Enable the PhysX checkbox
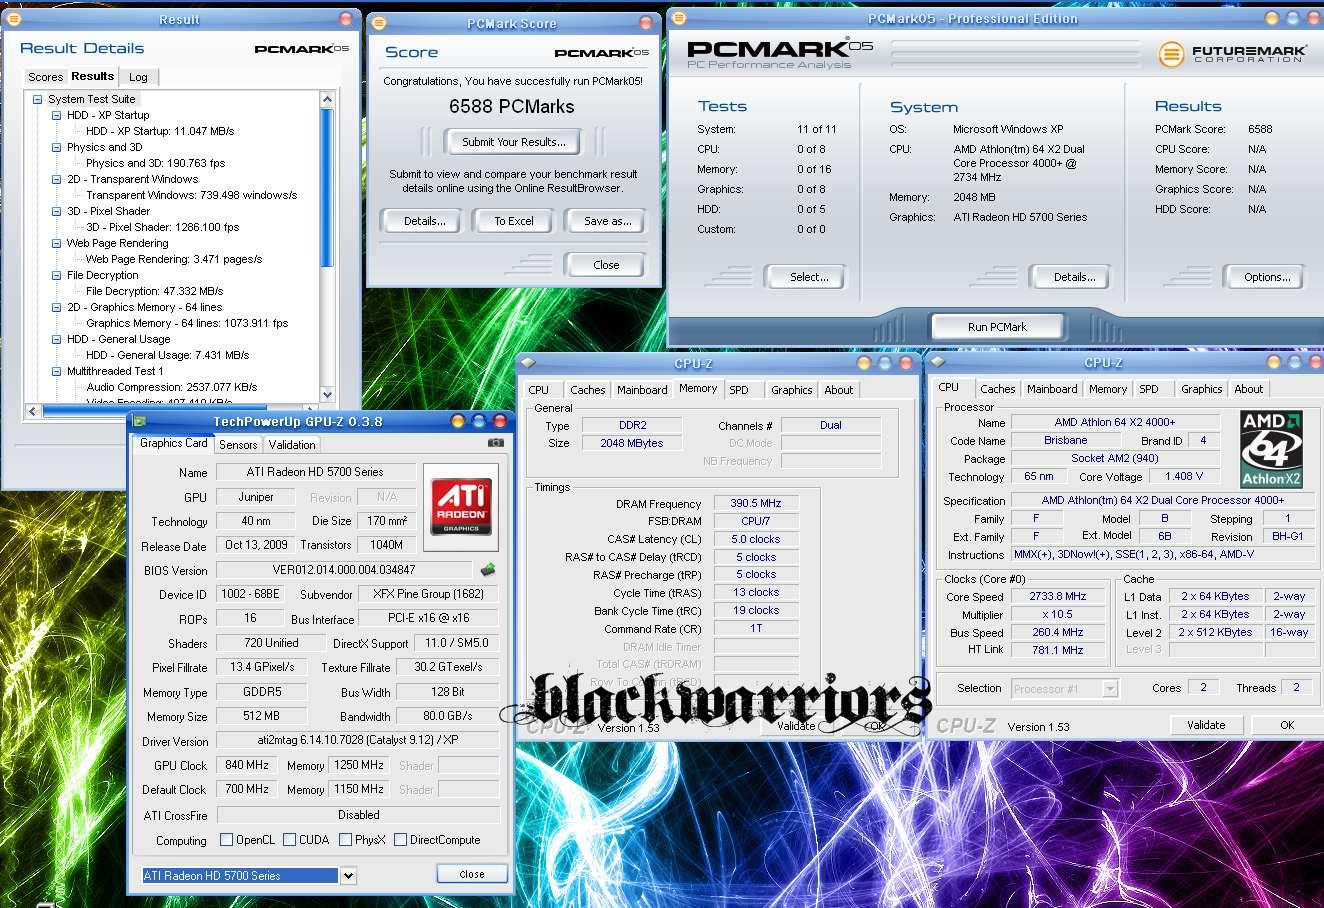 pyautogui.click(x=345, y=840)
